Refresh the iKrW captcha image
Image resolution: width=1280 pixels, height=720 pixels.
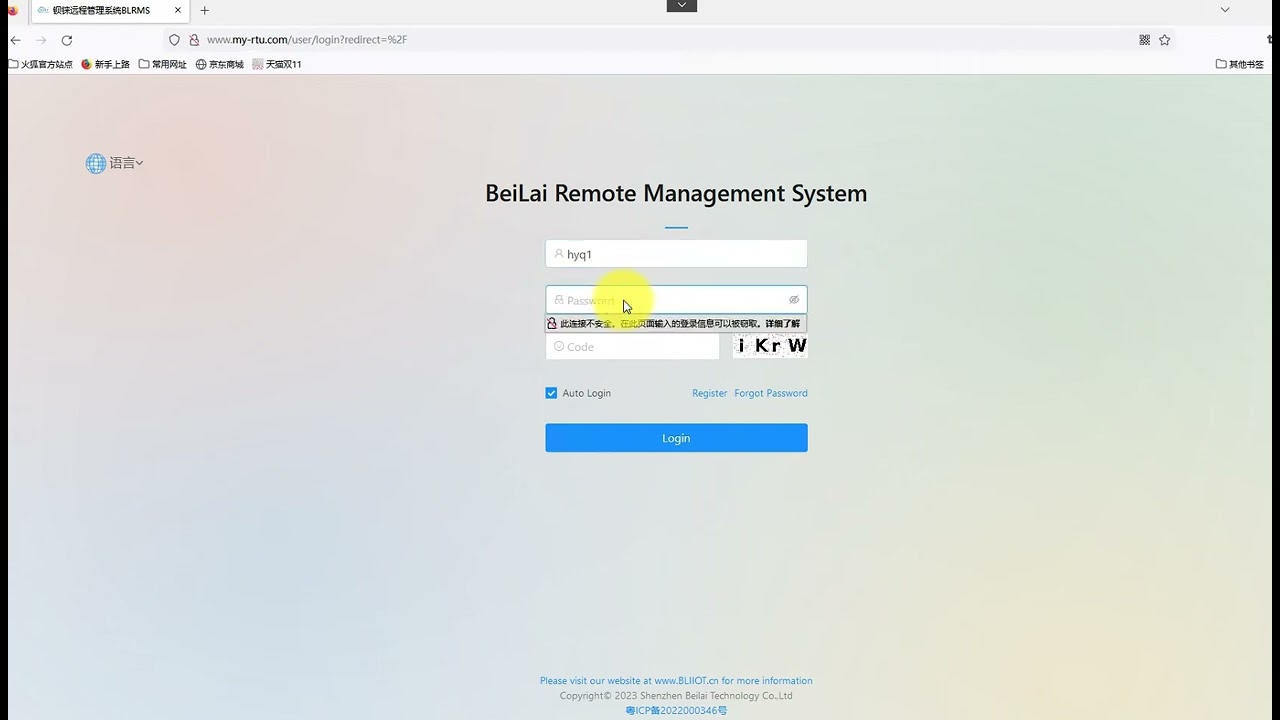point(770,346)
